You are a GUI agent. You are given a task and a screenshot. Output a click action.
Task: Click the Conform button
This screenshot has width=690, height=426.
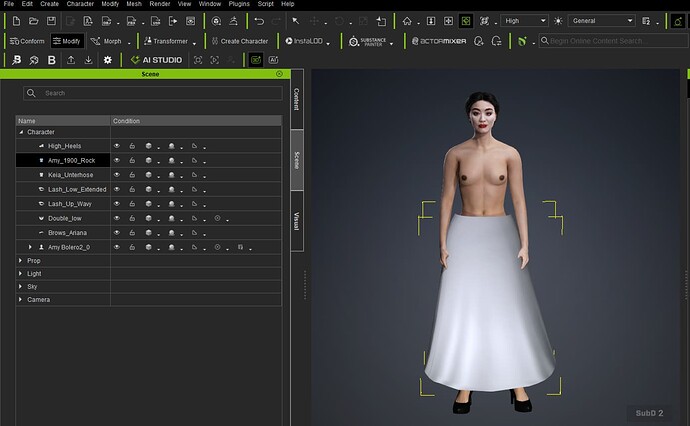(x=27, y=41)
